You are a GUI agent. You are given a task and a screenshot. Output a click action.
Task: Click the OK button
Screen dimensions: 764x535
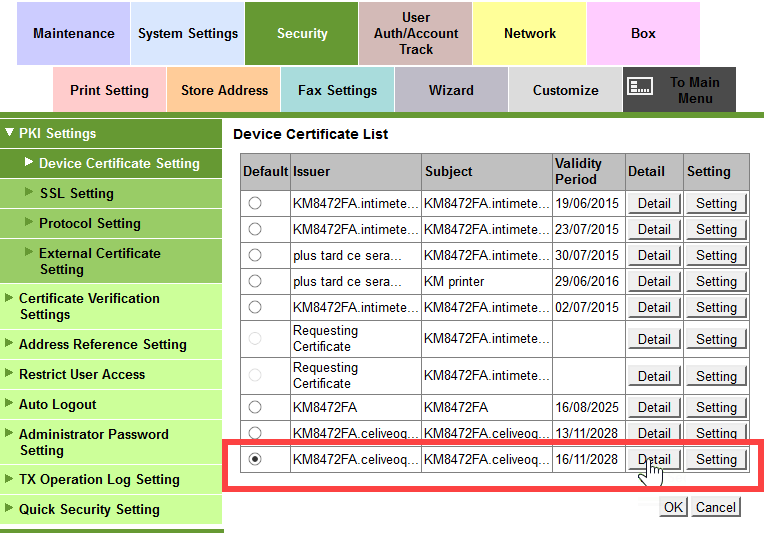[673, 507]
